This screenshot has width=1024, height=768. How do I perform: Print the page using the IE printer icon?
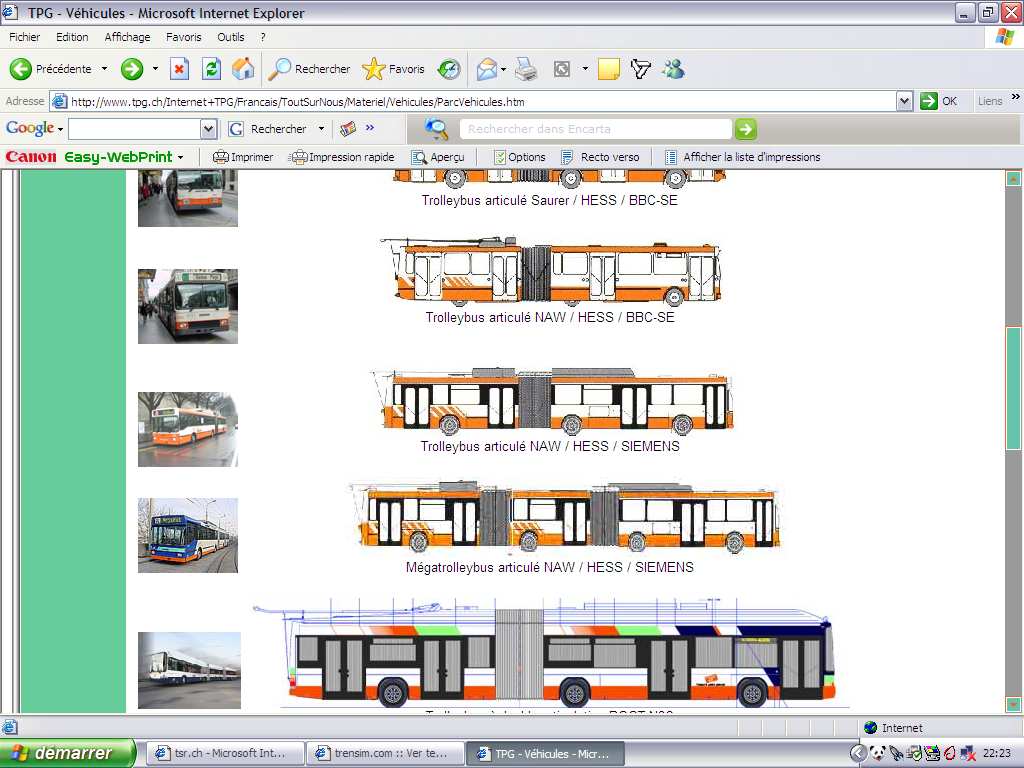click(527, 69)
